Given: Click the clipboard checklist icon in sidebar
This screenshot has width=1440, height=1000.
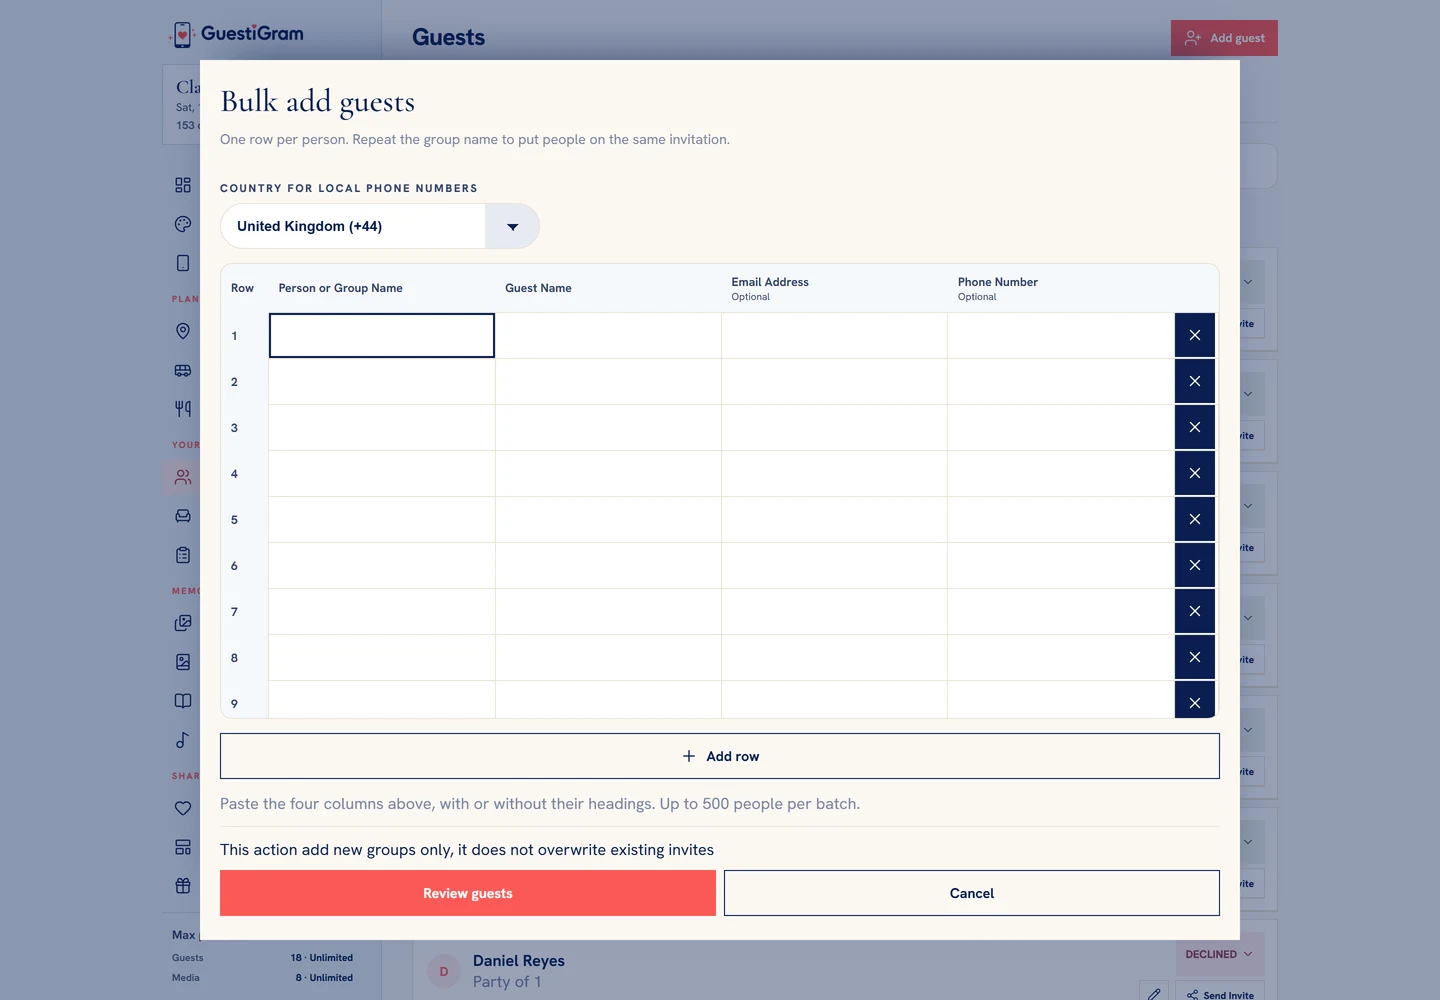Looking at the screenshot, I should (183, 555).
